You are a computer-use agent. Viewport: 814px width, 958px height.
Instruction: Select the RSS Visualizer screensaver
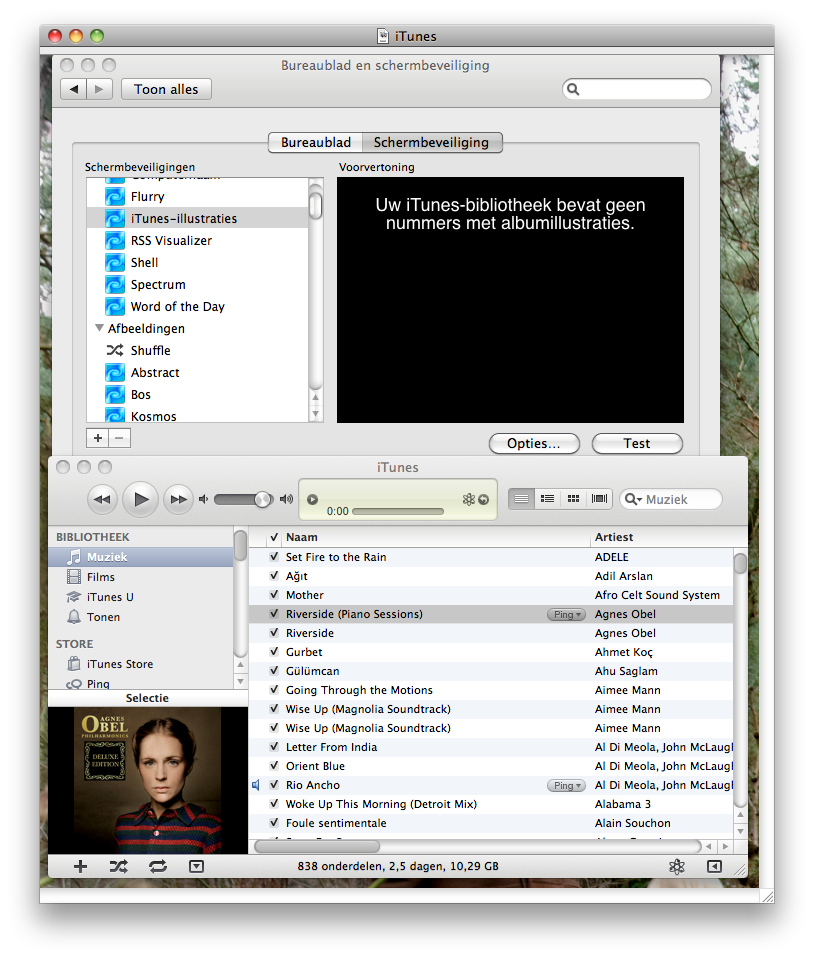tap(197, 241)
